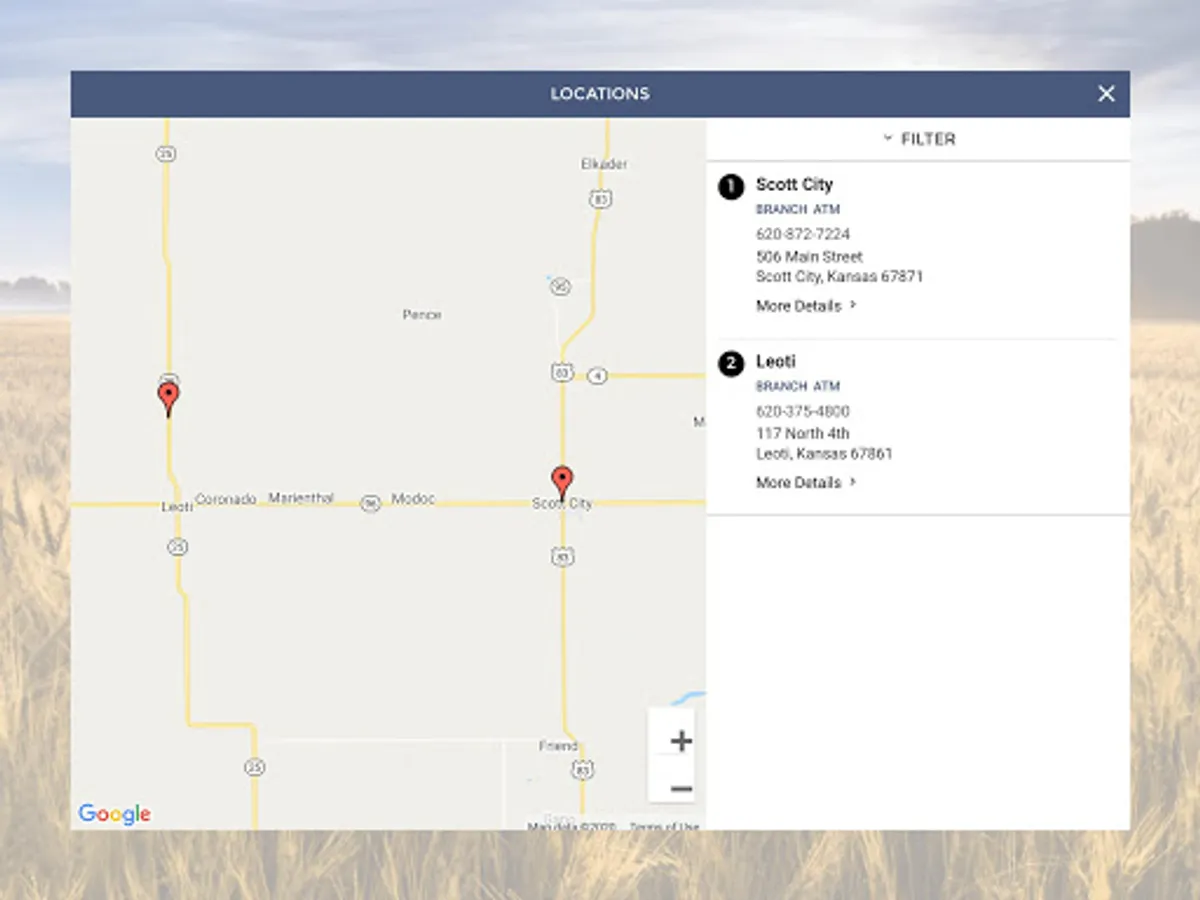Expand the Filter options
This screenshot has height=900, width=1200.
point(918,139)
